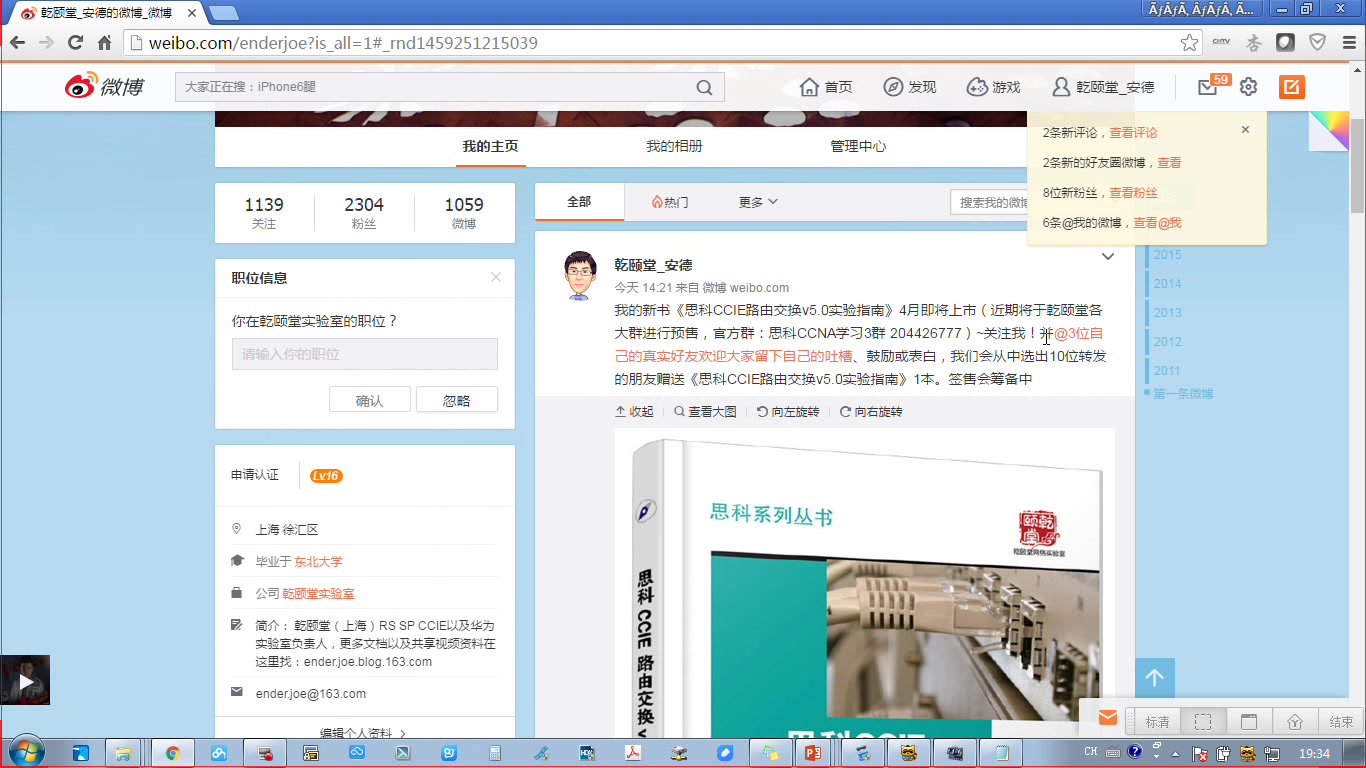This screenshot has height=768, width=1366.
Task: Click the taskbar clock 19:34
Action: click(x=1314, y=753)
